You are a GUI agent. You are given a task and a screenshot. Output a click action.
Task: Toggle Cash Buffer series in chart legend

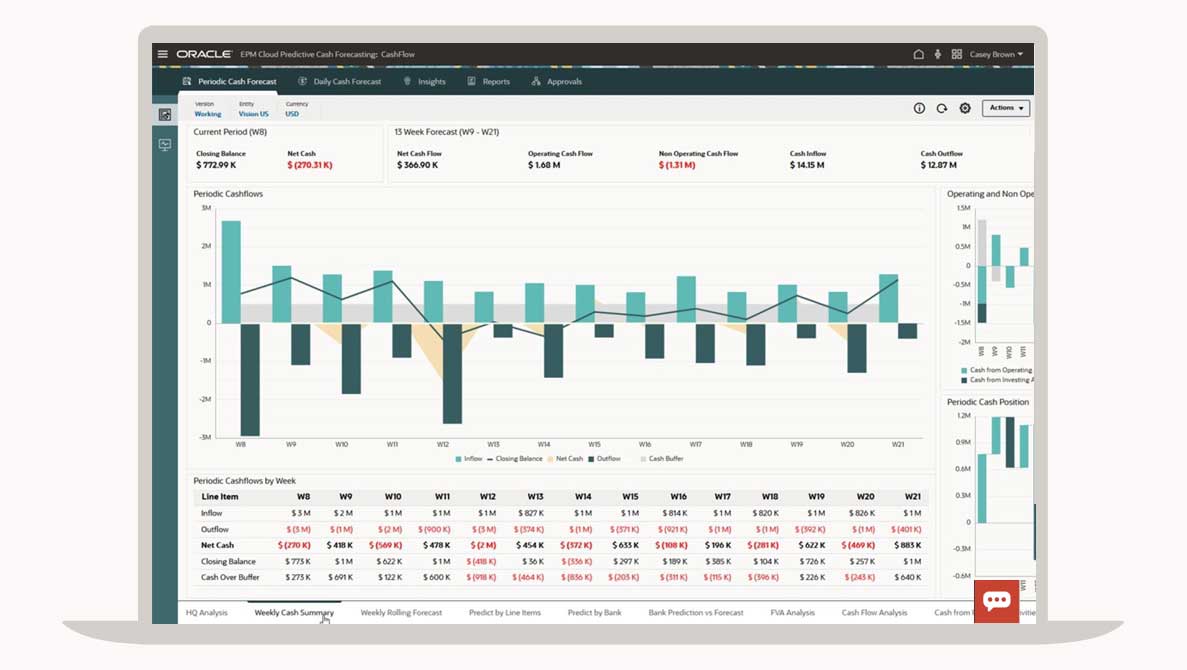coord(662,459)
